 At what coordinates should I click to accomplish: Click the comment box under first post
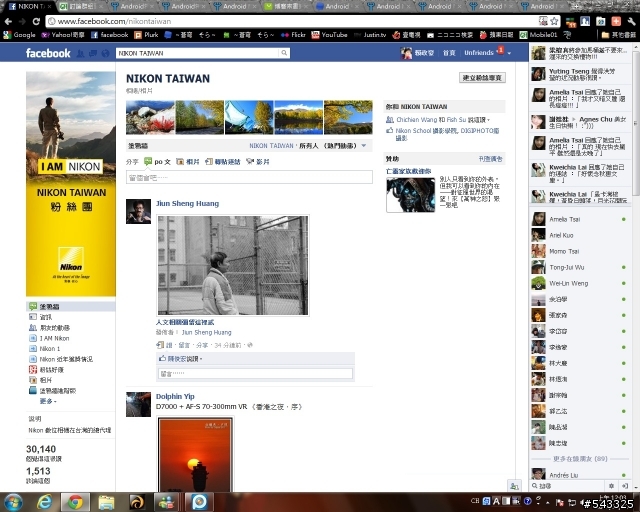tap(255, 374)
